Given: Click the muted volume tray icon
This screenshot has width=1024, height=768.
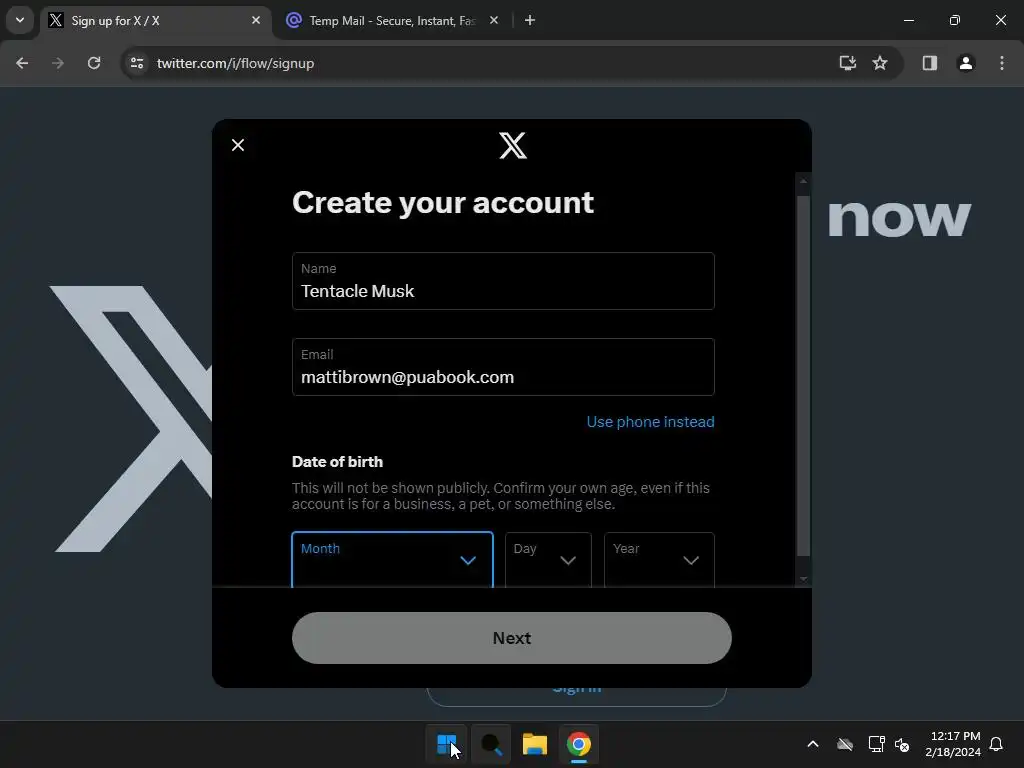Looking at the screenshot, I should pyautogui.click(x=903, y=744).
